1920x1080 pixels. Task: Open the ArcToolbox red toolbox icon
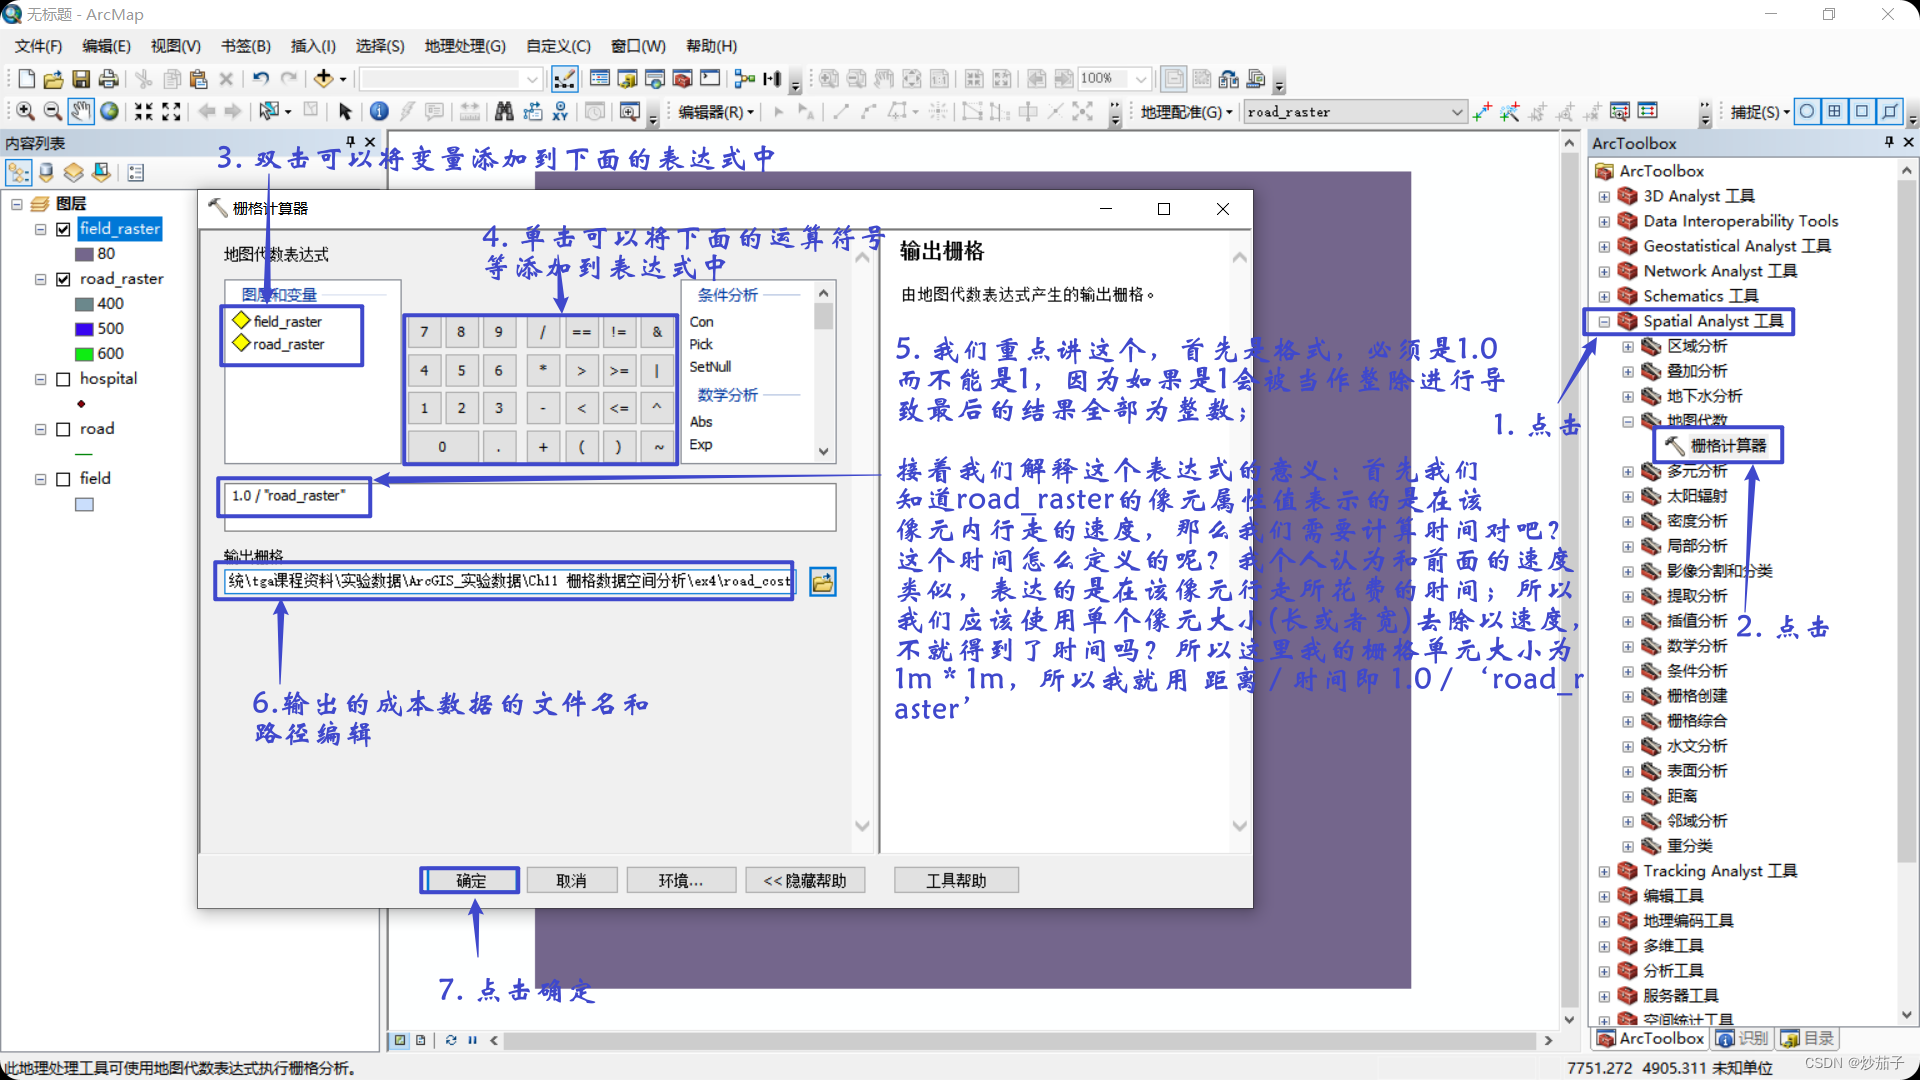coord(683,79)
